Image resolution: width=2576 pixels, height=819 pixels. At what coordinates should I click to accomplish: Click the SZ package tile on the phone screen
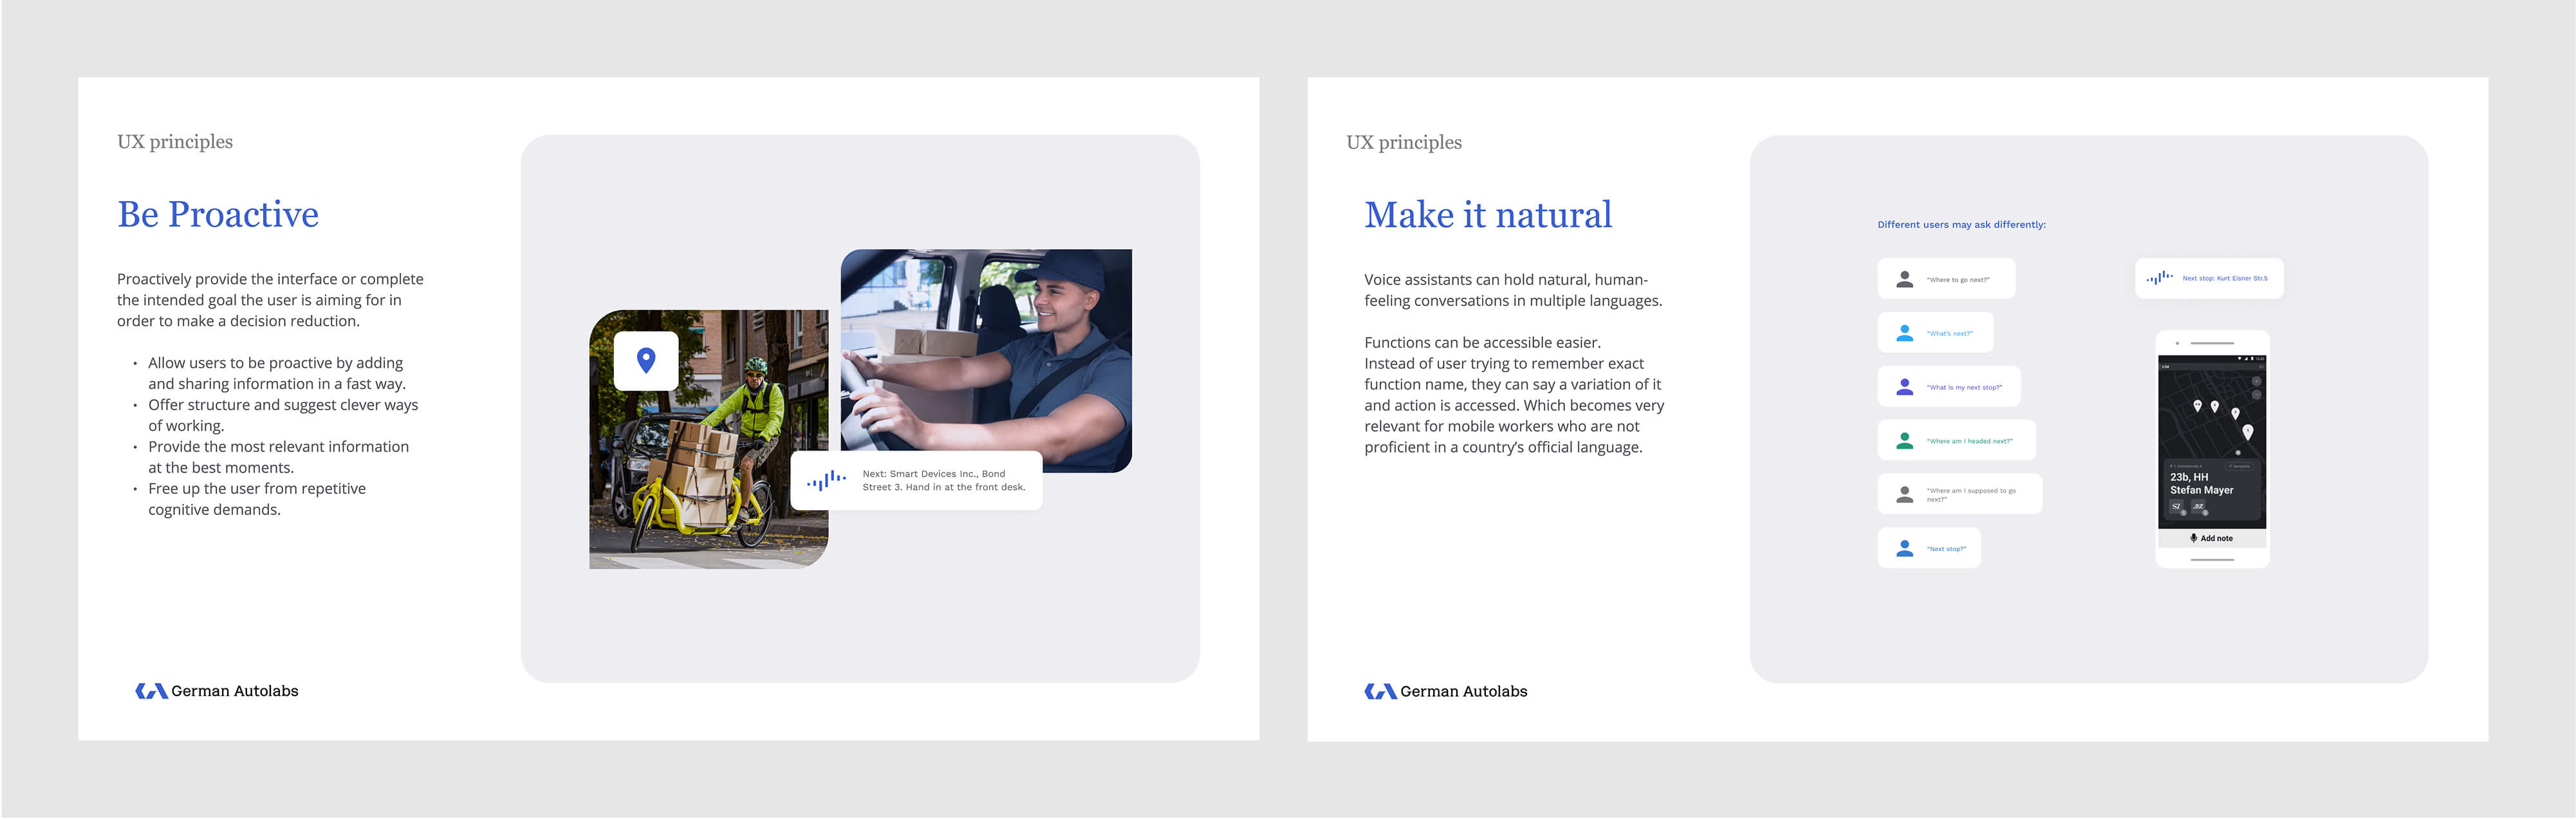point(2177,507)
